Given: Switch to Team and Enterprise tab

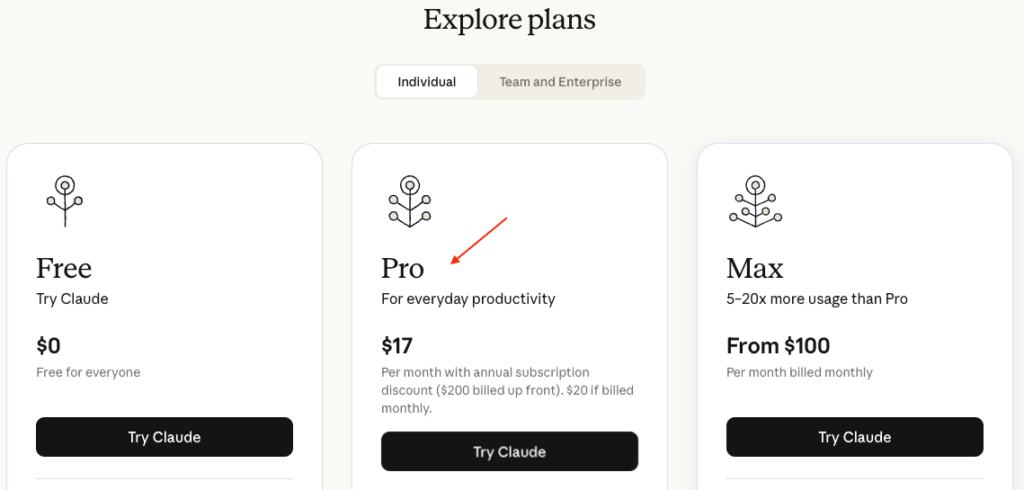Looking at the screenshot, I should (x=560, y=82).
